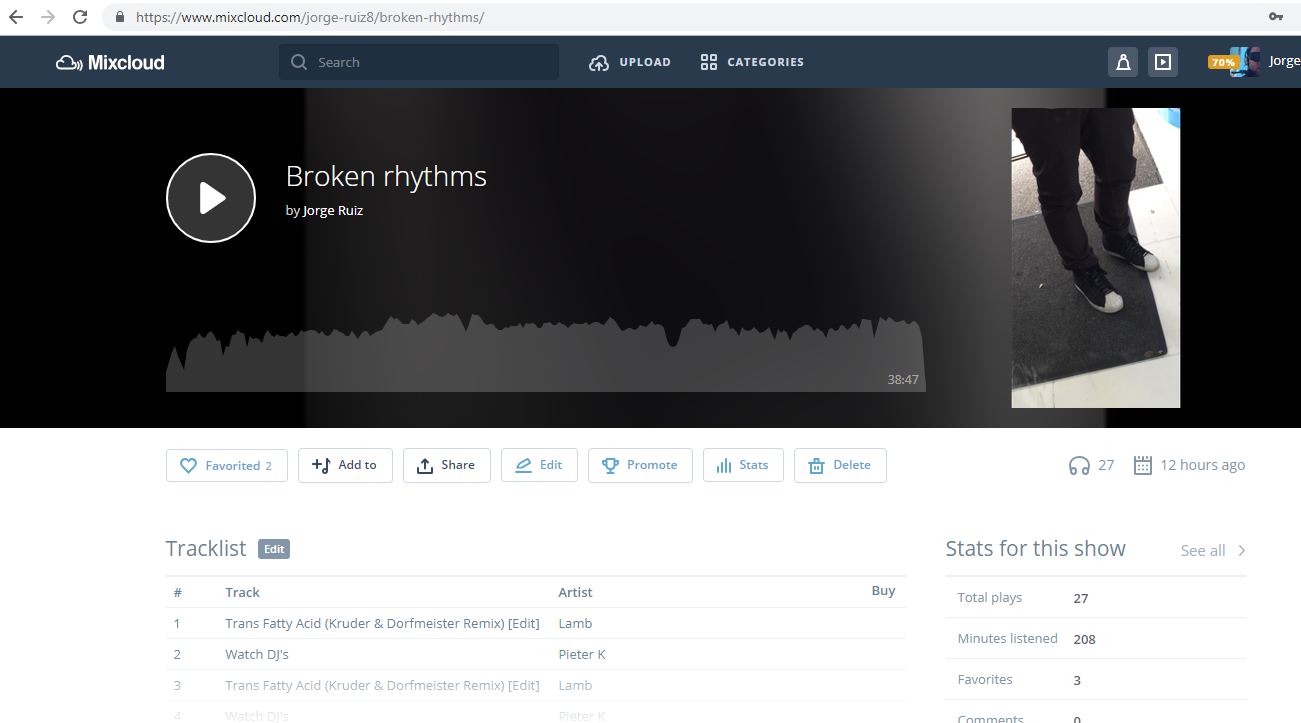Open the Add to playlist menu
The height and width of the screenshot is (723, 1301).
click(345, 465)
